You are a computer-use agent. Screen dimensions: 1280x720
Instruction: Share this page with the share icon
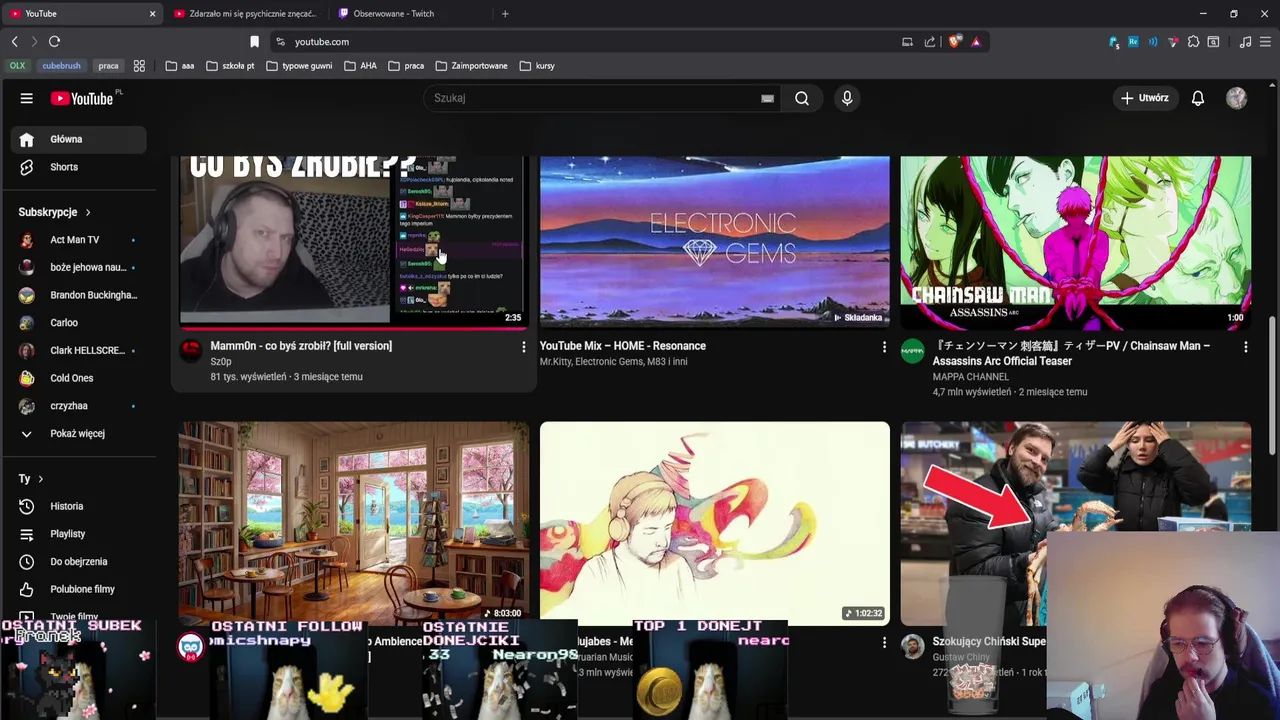tap(929, 41)
